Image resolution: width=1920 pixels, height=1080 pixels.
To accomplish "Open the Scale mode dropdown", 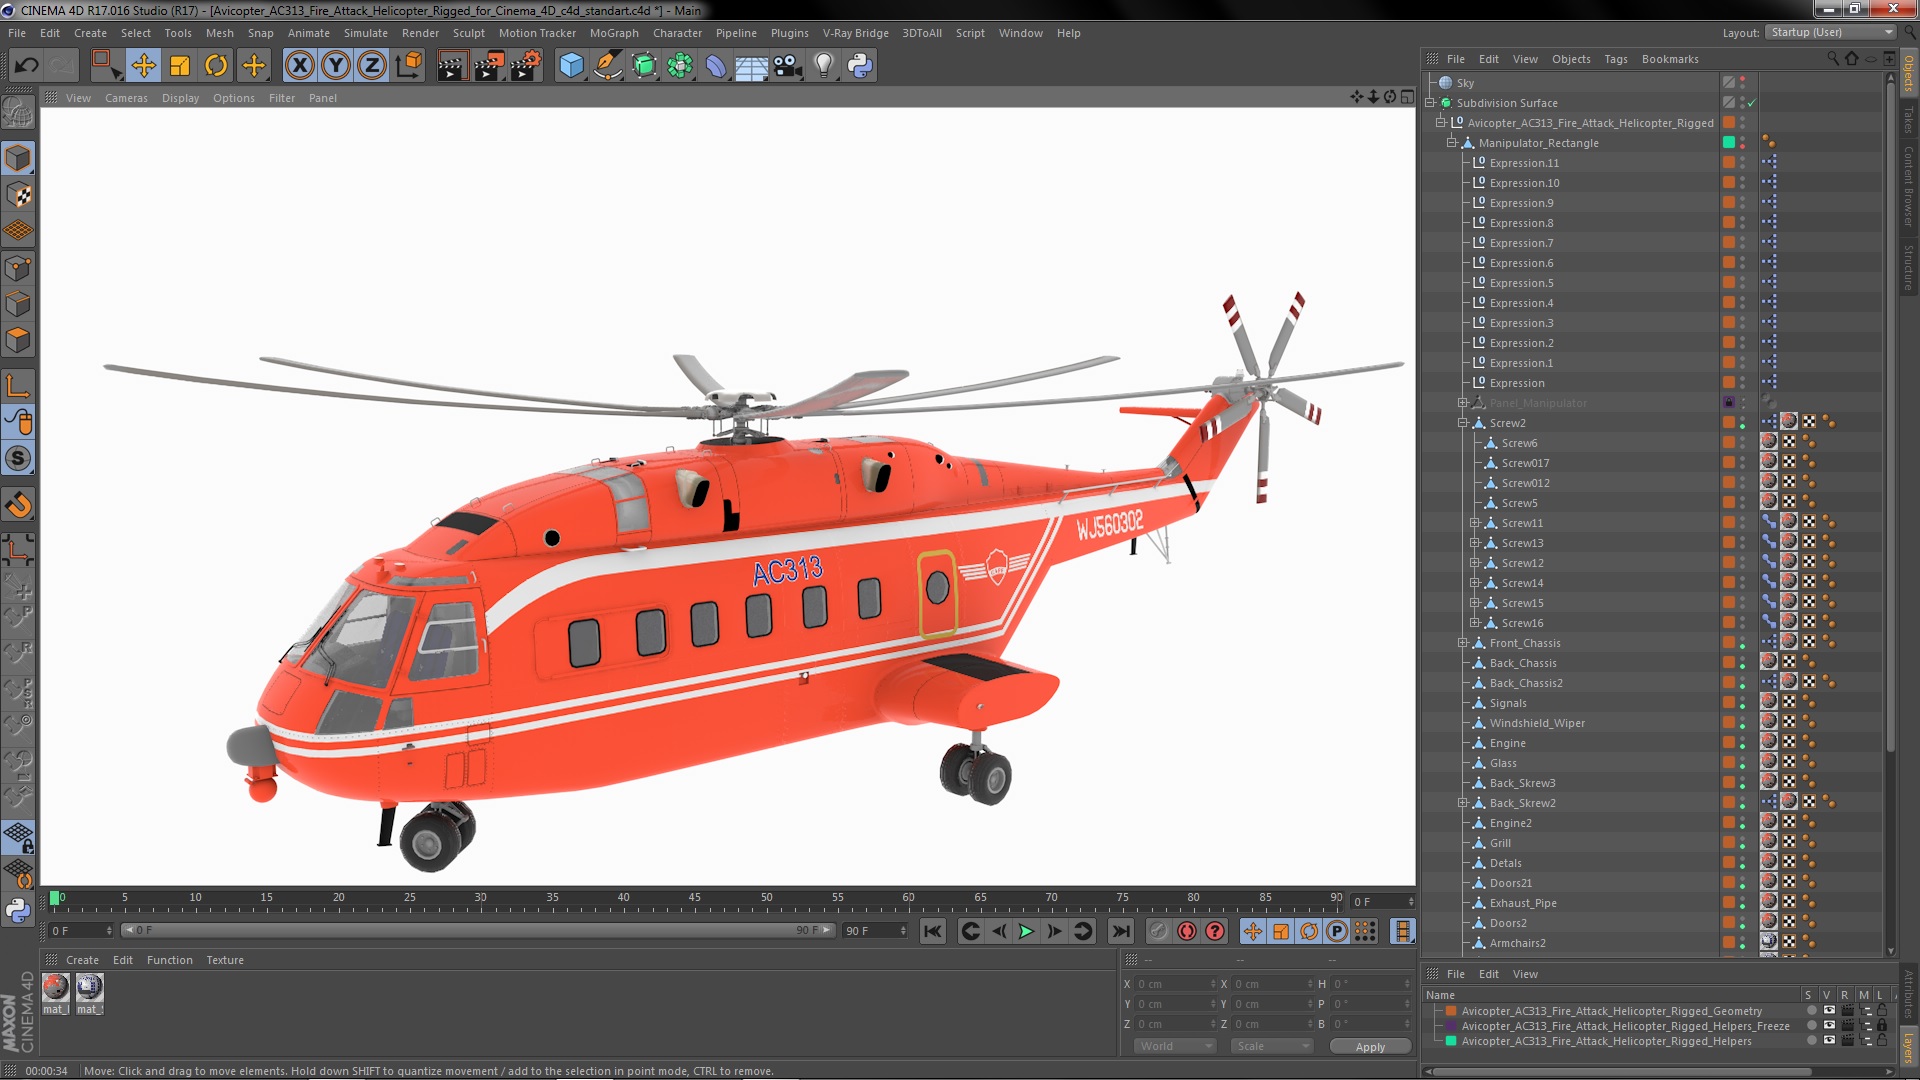I will pyautogui.click(x=1272, y=1046).
